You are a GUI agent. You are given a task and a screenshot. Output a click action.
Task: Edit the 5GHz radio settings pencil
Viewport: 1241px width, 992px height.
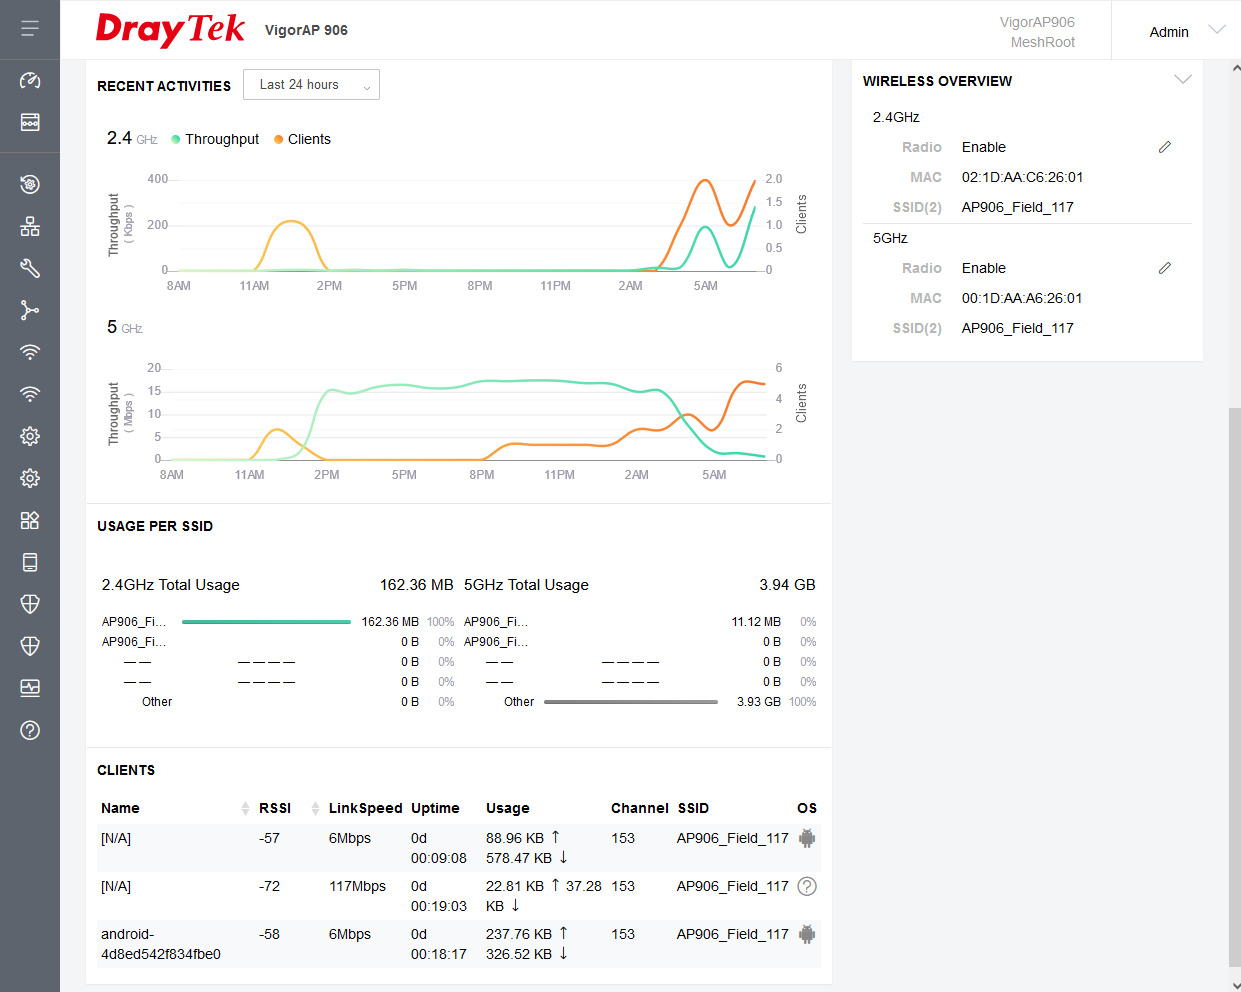pos(1164,268)
